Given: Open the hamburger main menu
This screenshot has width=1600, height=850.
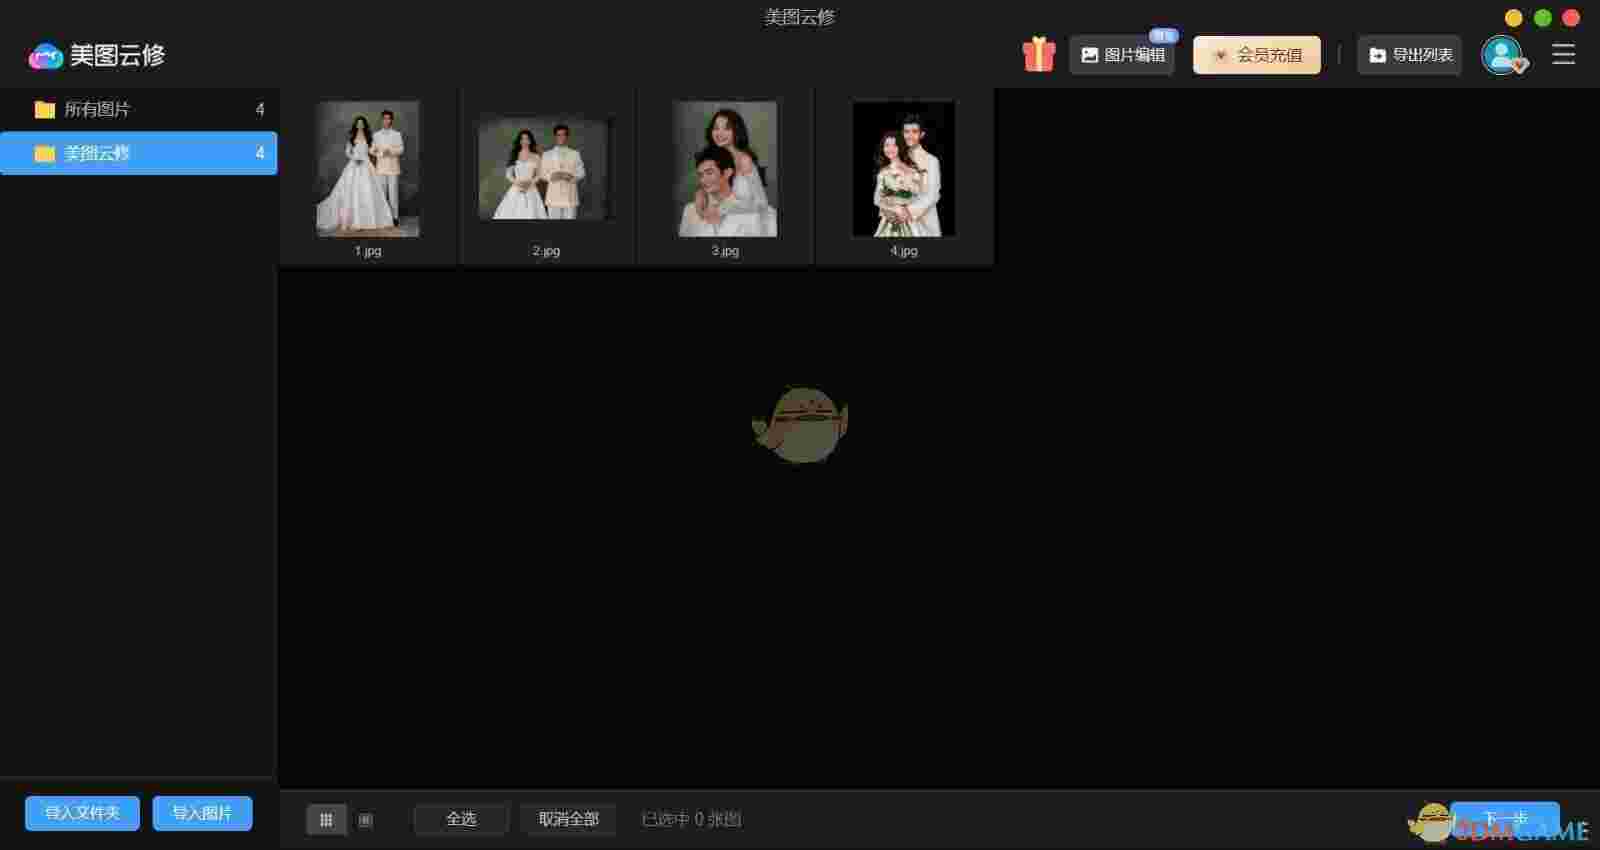Looking at the screenshot, I should (1563, 54).
